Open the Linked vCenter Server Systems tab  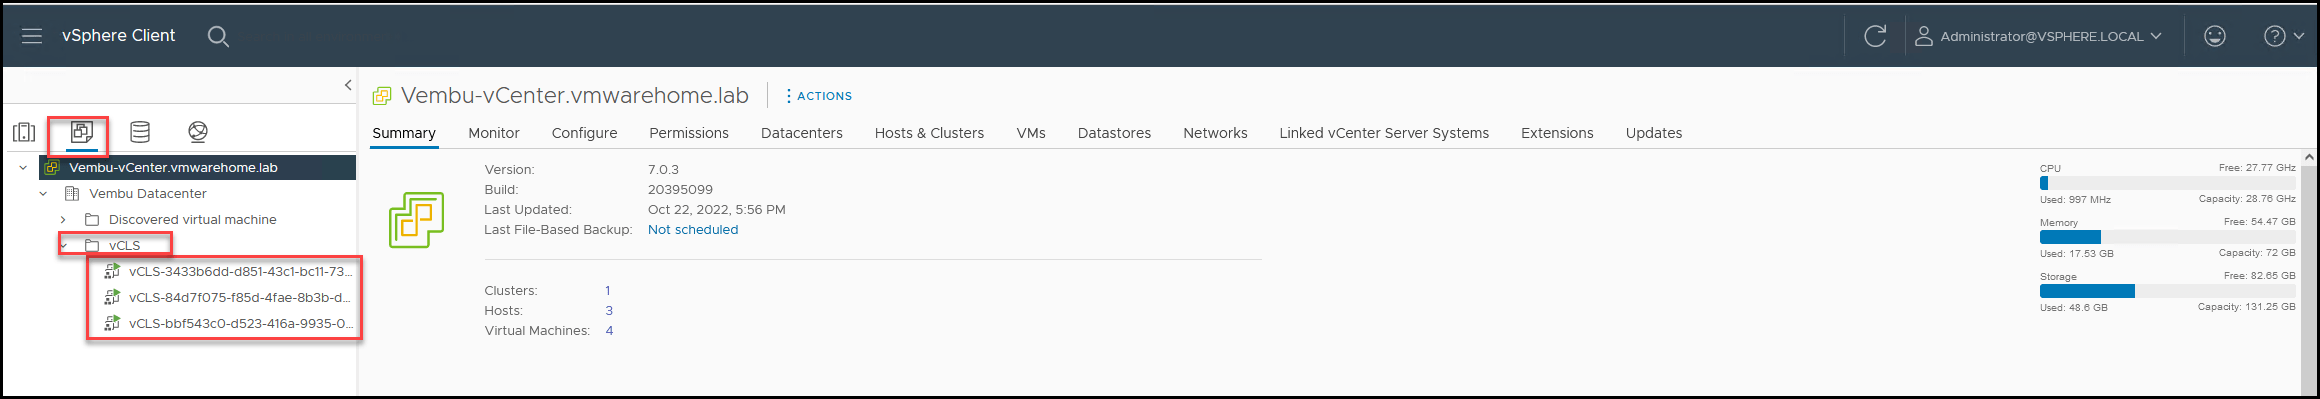click(x=1384, y=133)
